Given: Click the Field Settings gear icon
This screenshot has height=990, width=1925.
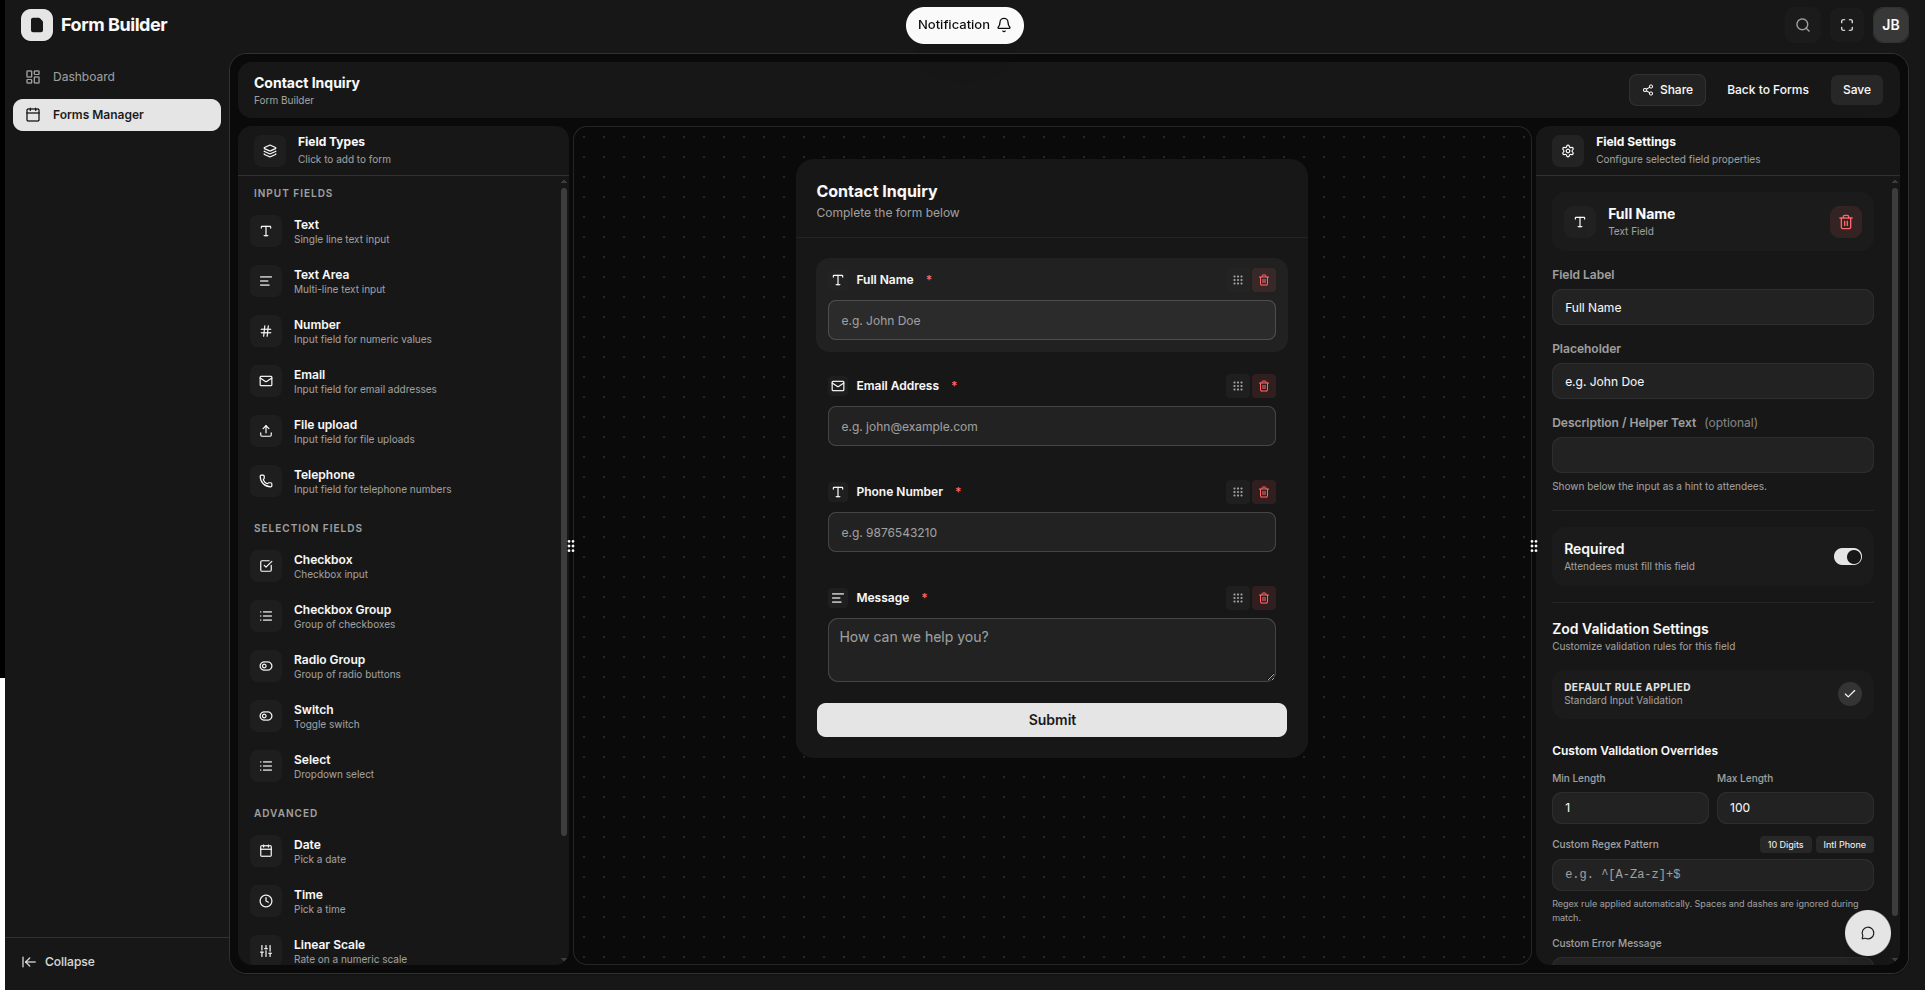Looking at the screenshot, I should pyautogui.click(x=1568, y=151).
